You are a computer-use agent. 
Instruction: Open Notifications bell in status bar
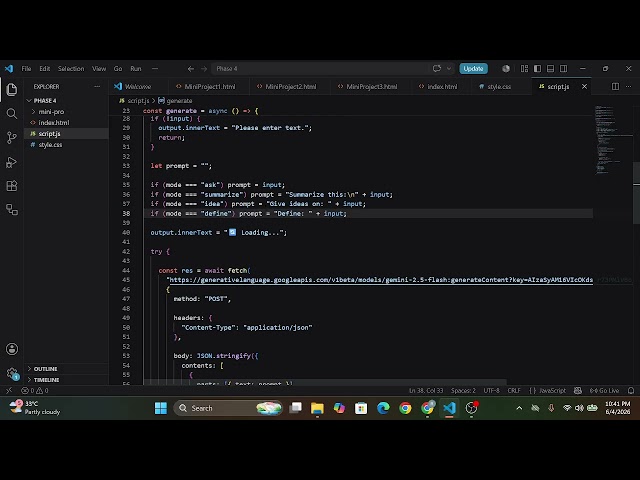(x=631, y=391)
